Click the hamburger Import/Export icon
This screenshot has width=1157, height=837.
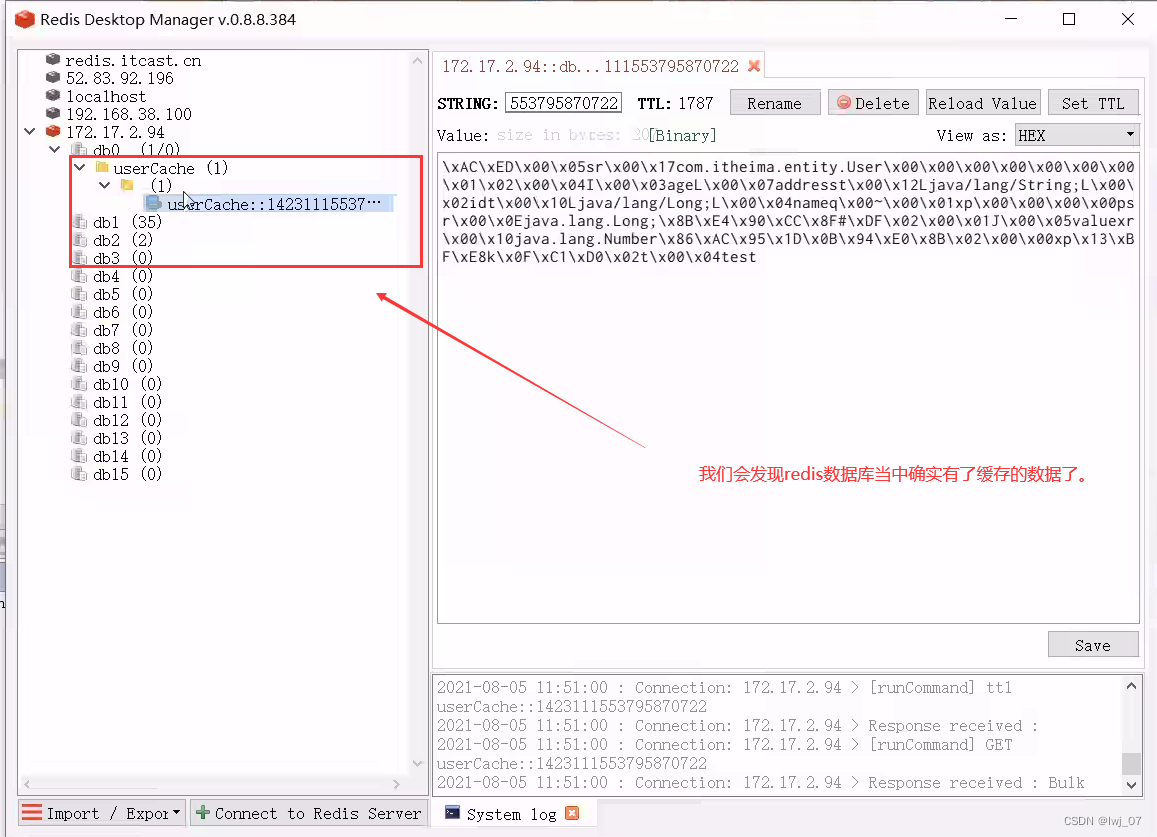click(32, 813)
